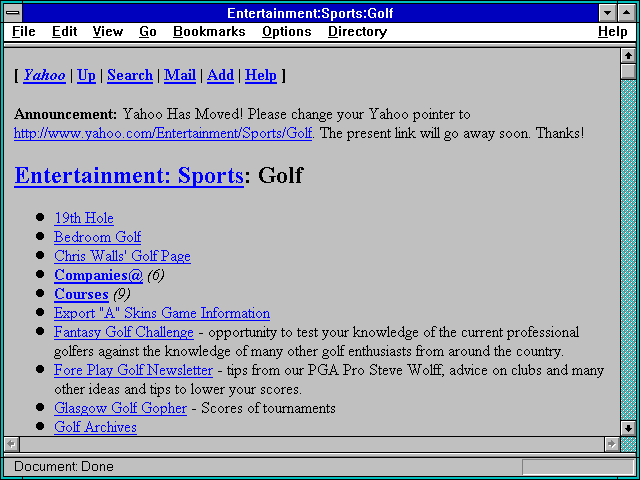The width and height of the screenshot is (640, 480).
Task: Click the vertical scrollbar thumb
Action: [628, 71]
